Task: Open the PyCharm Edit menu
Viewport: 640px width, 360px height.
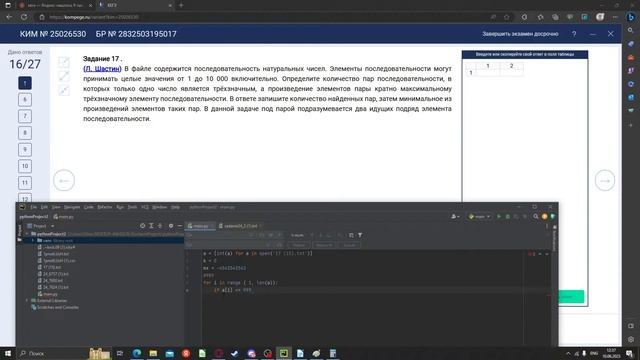Action: click(44, 207)
